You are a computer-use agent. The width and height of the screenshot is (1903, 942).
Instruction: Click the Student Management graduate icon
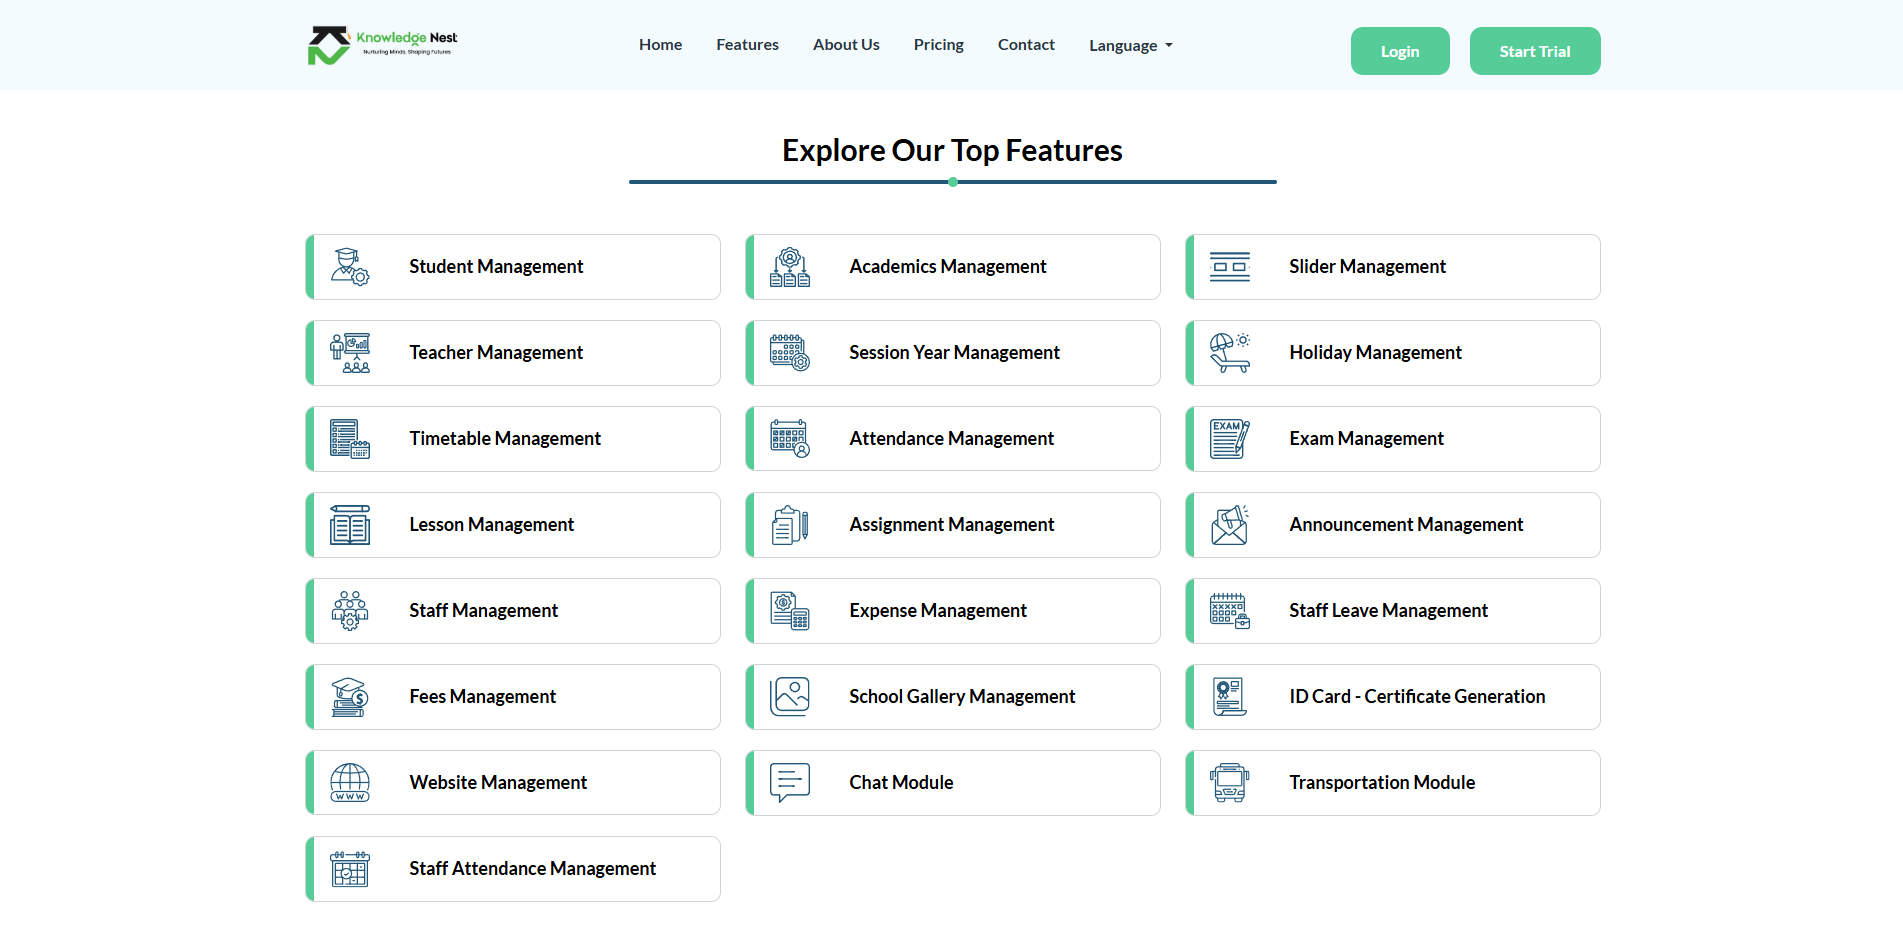coord(350,267)
